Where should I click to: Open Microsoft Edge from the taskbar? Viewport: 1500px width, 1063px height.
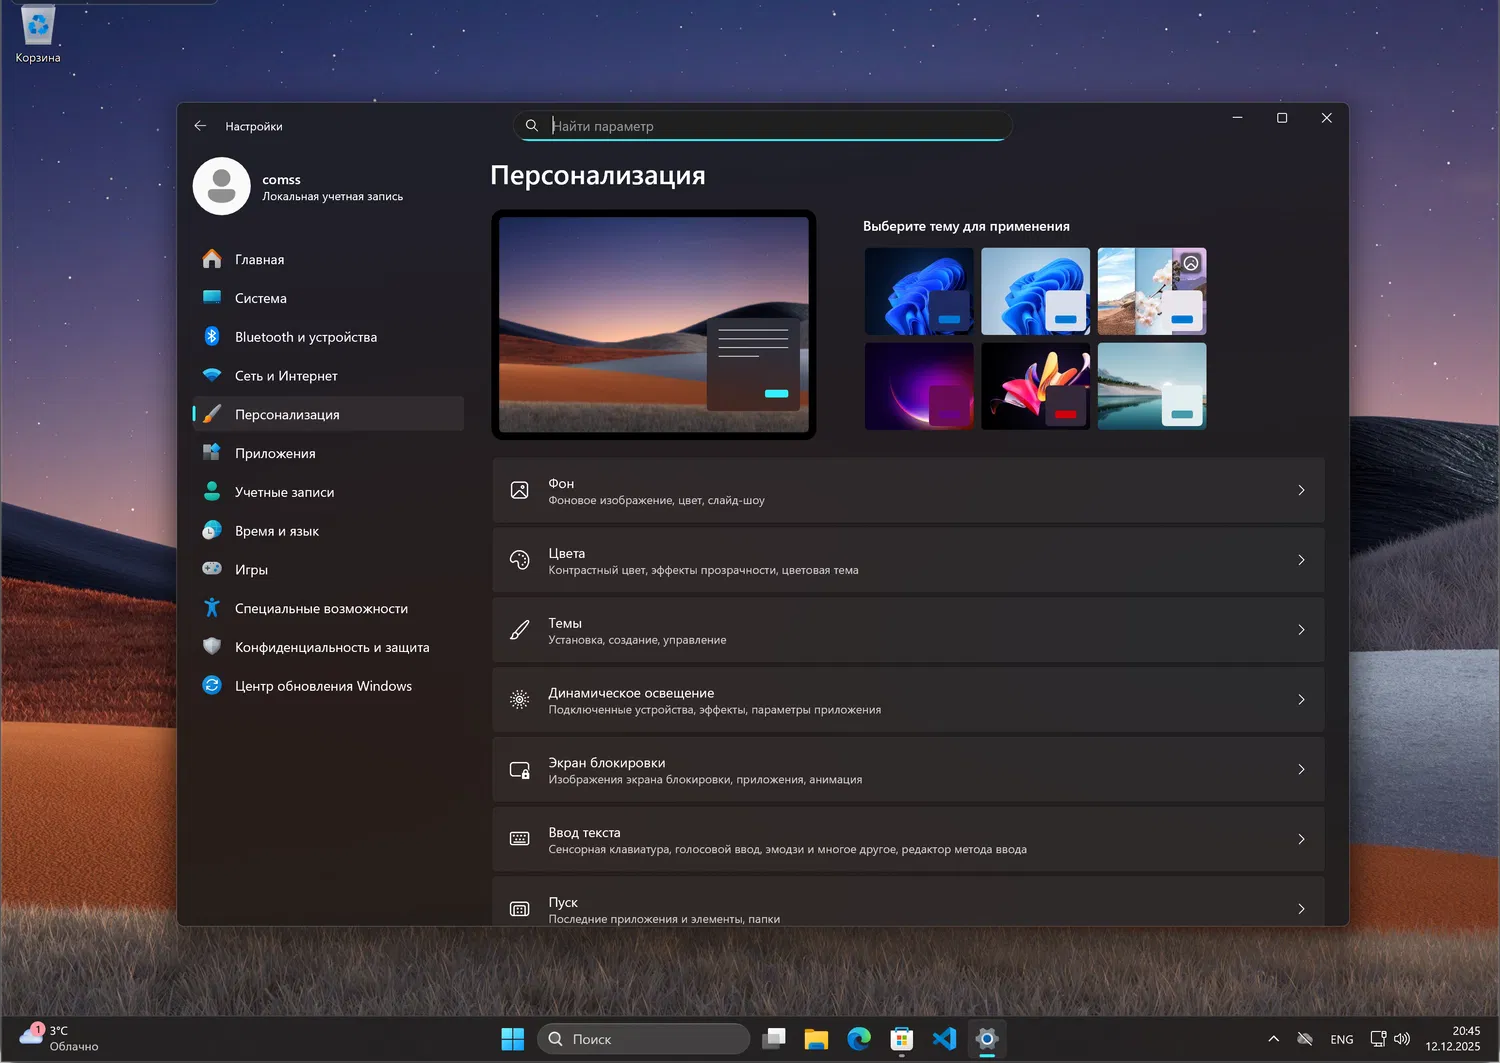[859, 1039]
